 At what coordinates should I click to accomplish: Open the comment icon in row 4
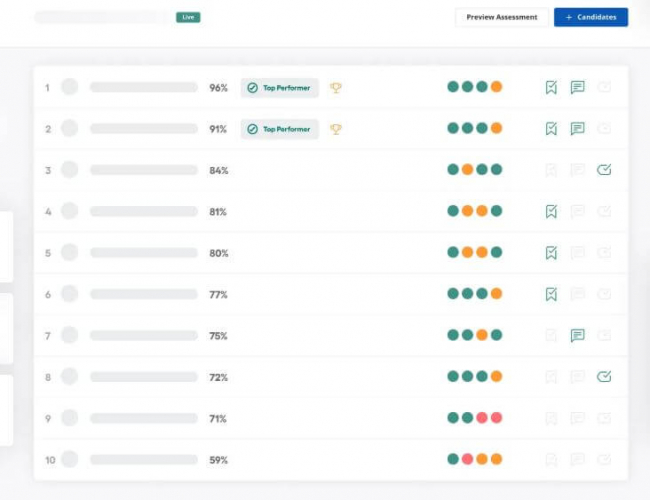[x=577, y=211]
